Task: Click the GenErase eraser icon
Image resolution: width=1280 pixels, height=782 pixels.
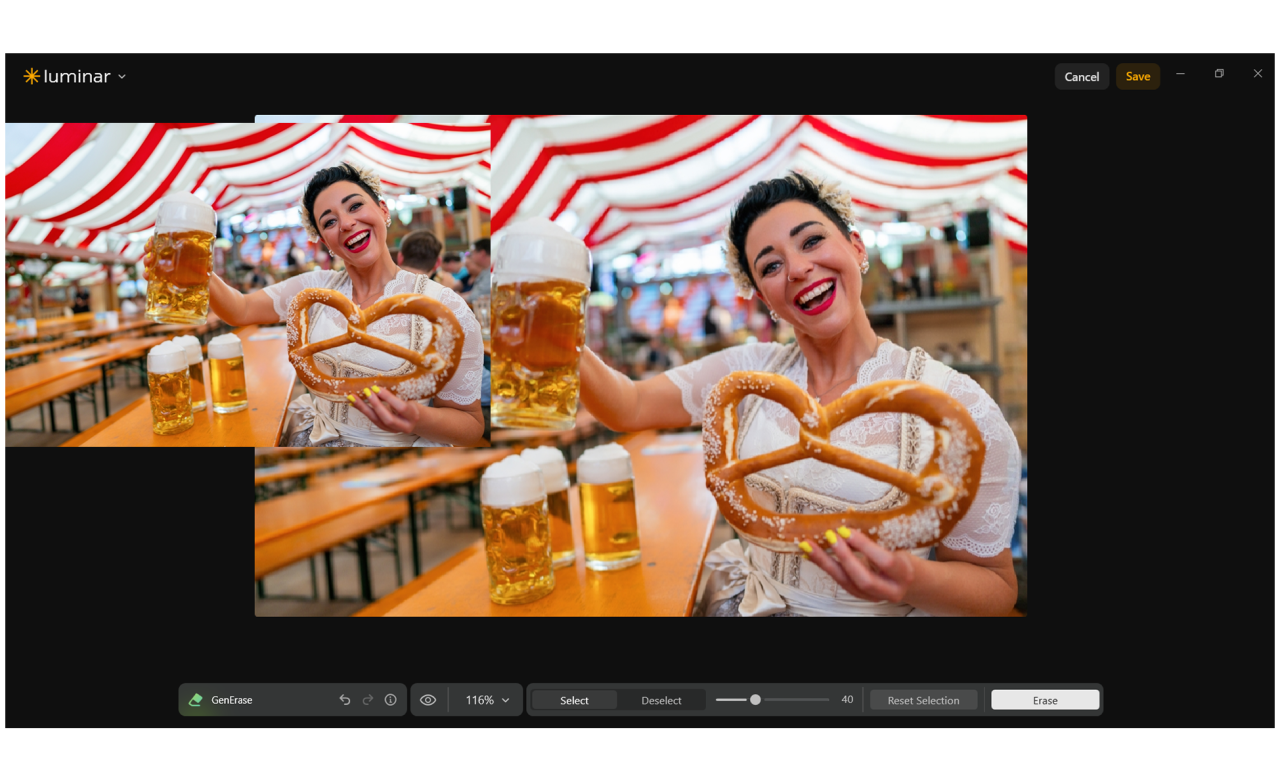Action: 196,700
